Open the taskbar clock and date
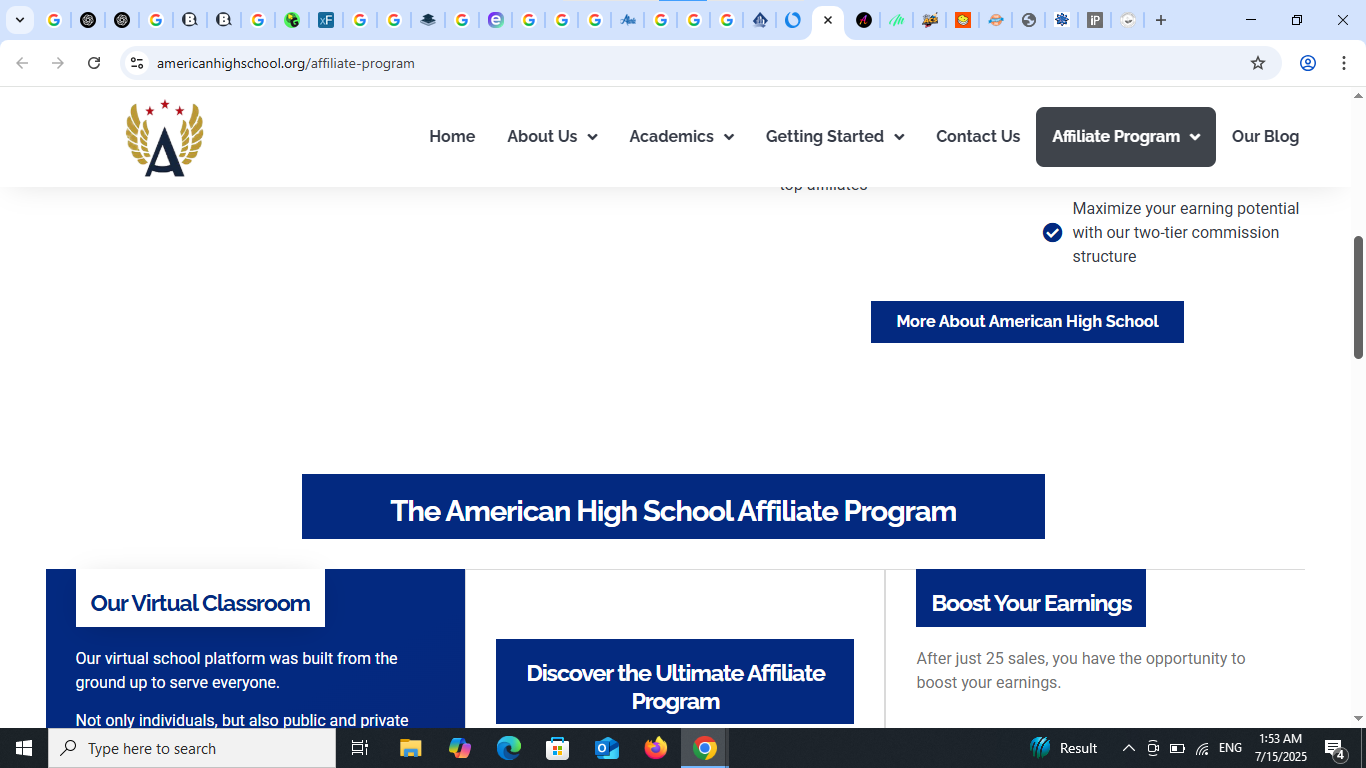 coord(1281,748)
